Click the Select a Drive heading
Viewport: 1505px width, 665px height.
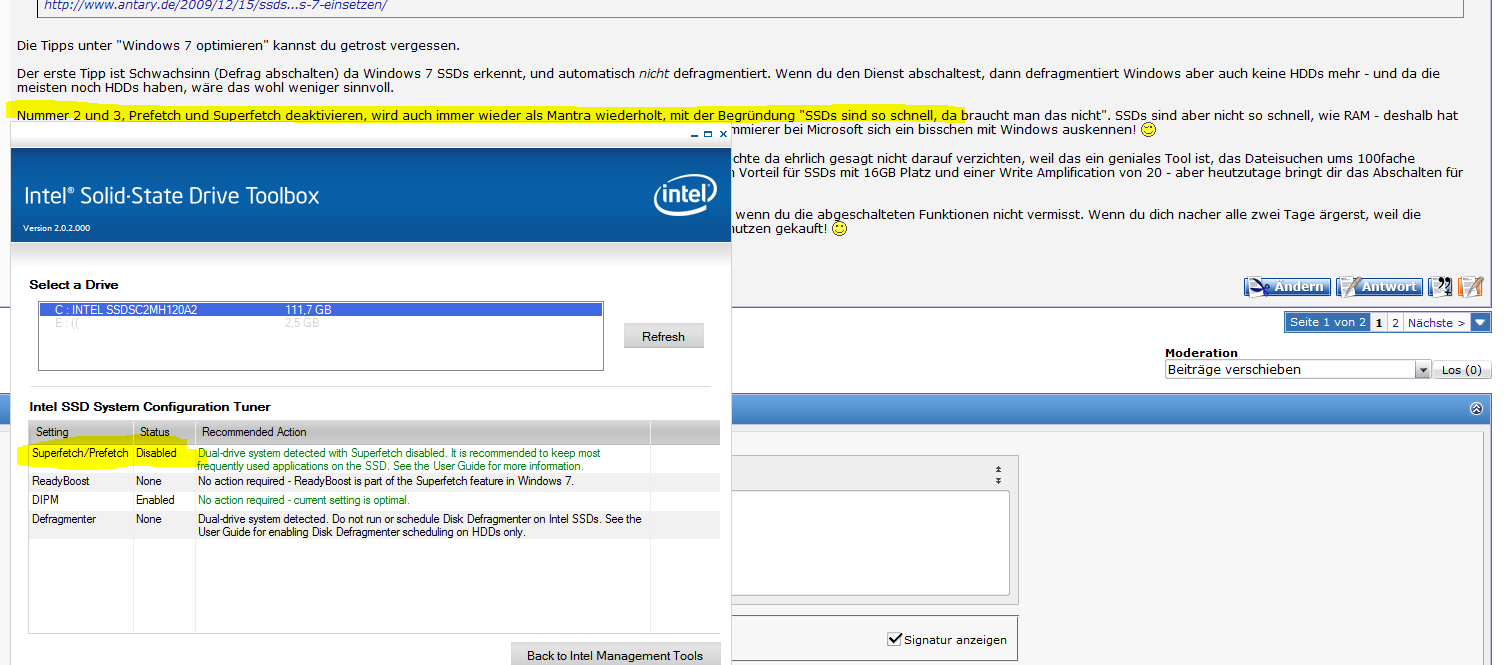coord(74,285)
